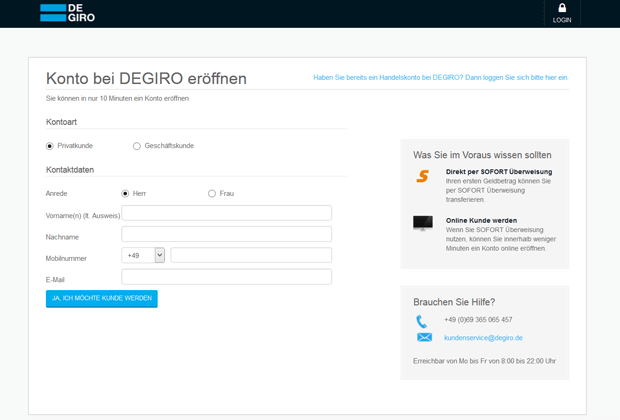Click the 'Brauchen Sie Hilfe?' heading
Viewport: 620px width, 420px height.
pos(454,302)
